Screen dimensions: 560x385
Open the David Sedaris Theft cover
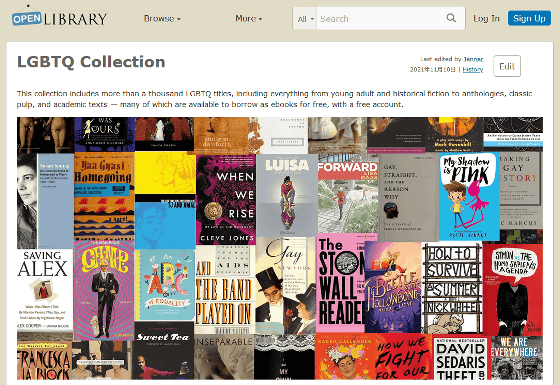461,357
